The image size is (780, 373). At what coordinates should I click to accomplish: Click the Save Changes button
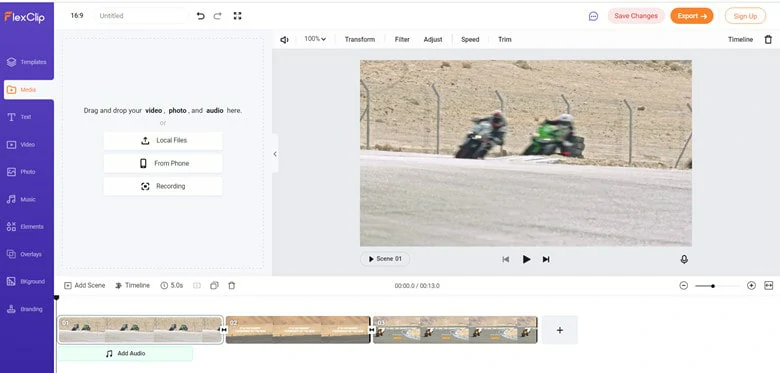click(636, 16)
